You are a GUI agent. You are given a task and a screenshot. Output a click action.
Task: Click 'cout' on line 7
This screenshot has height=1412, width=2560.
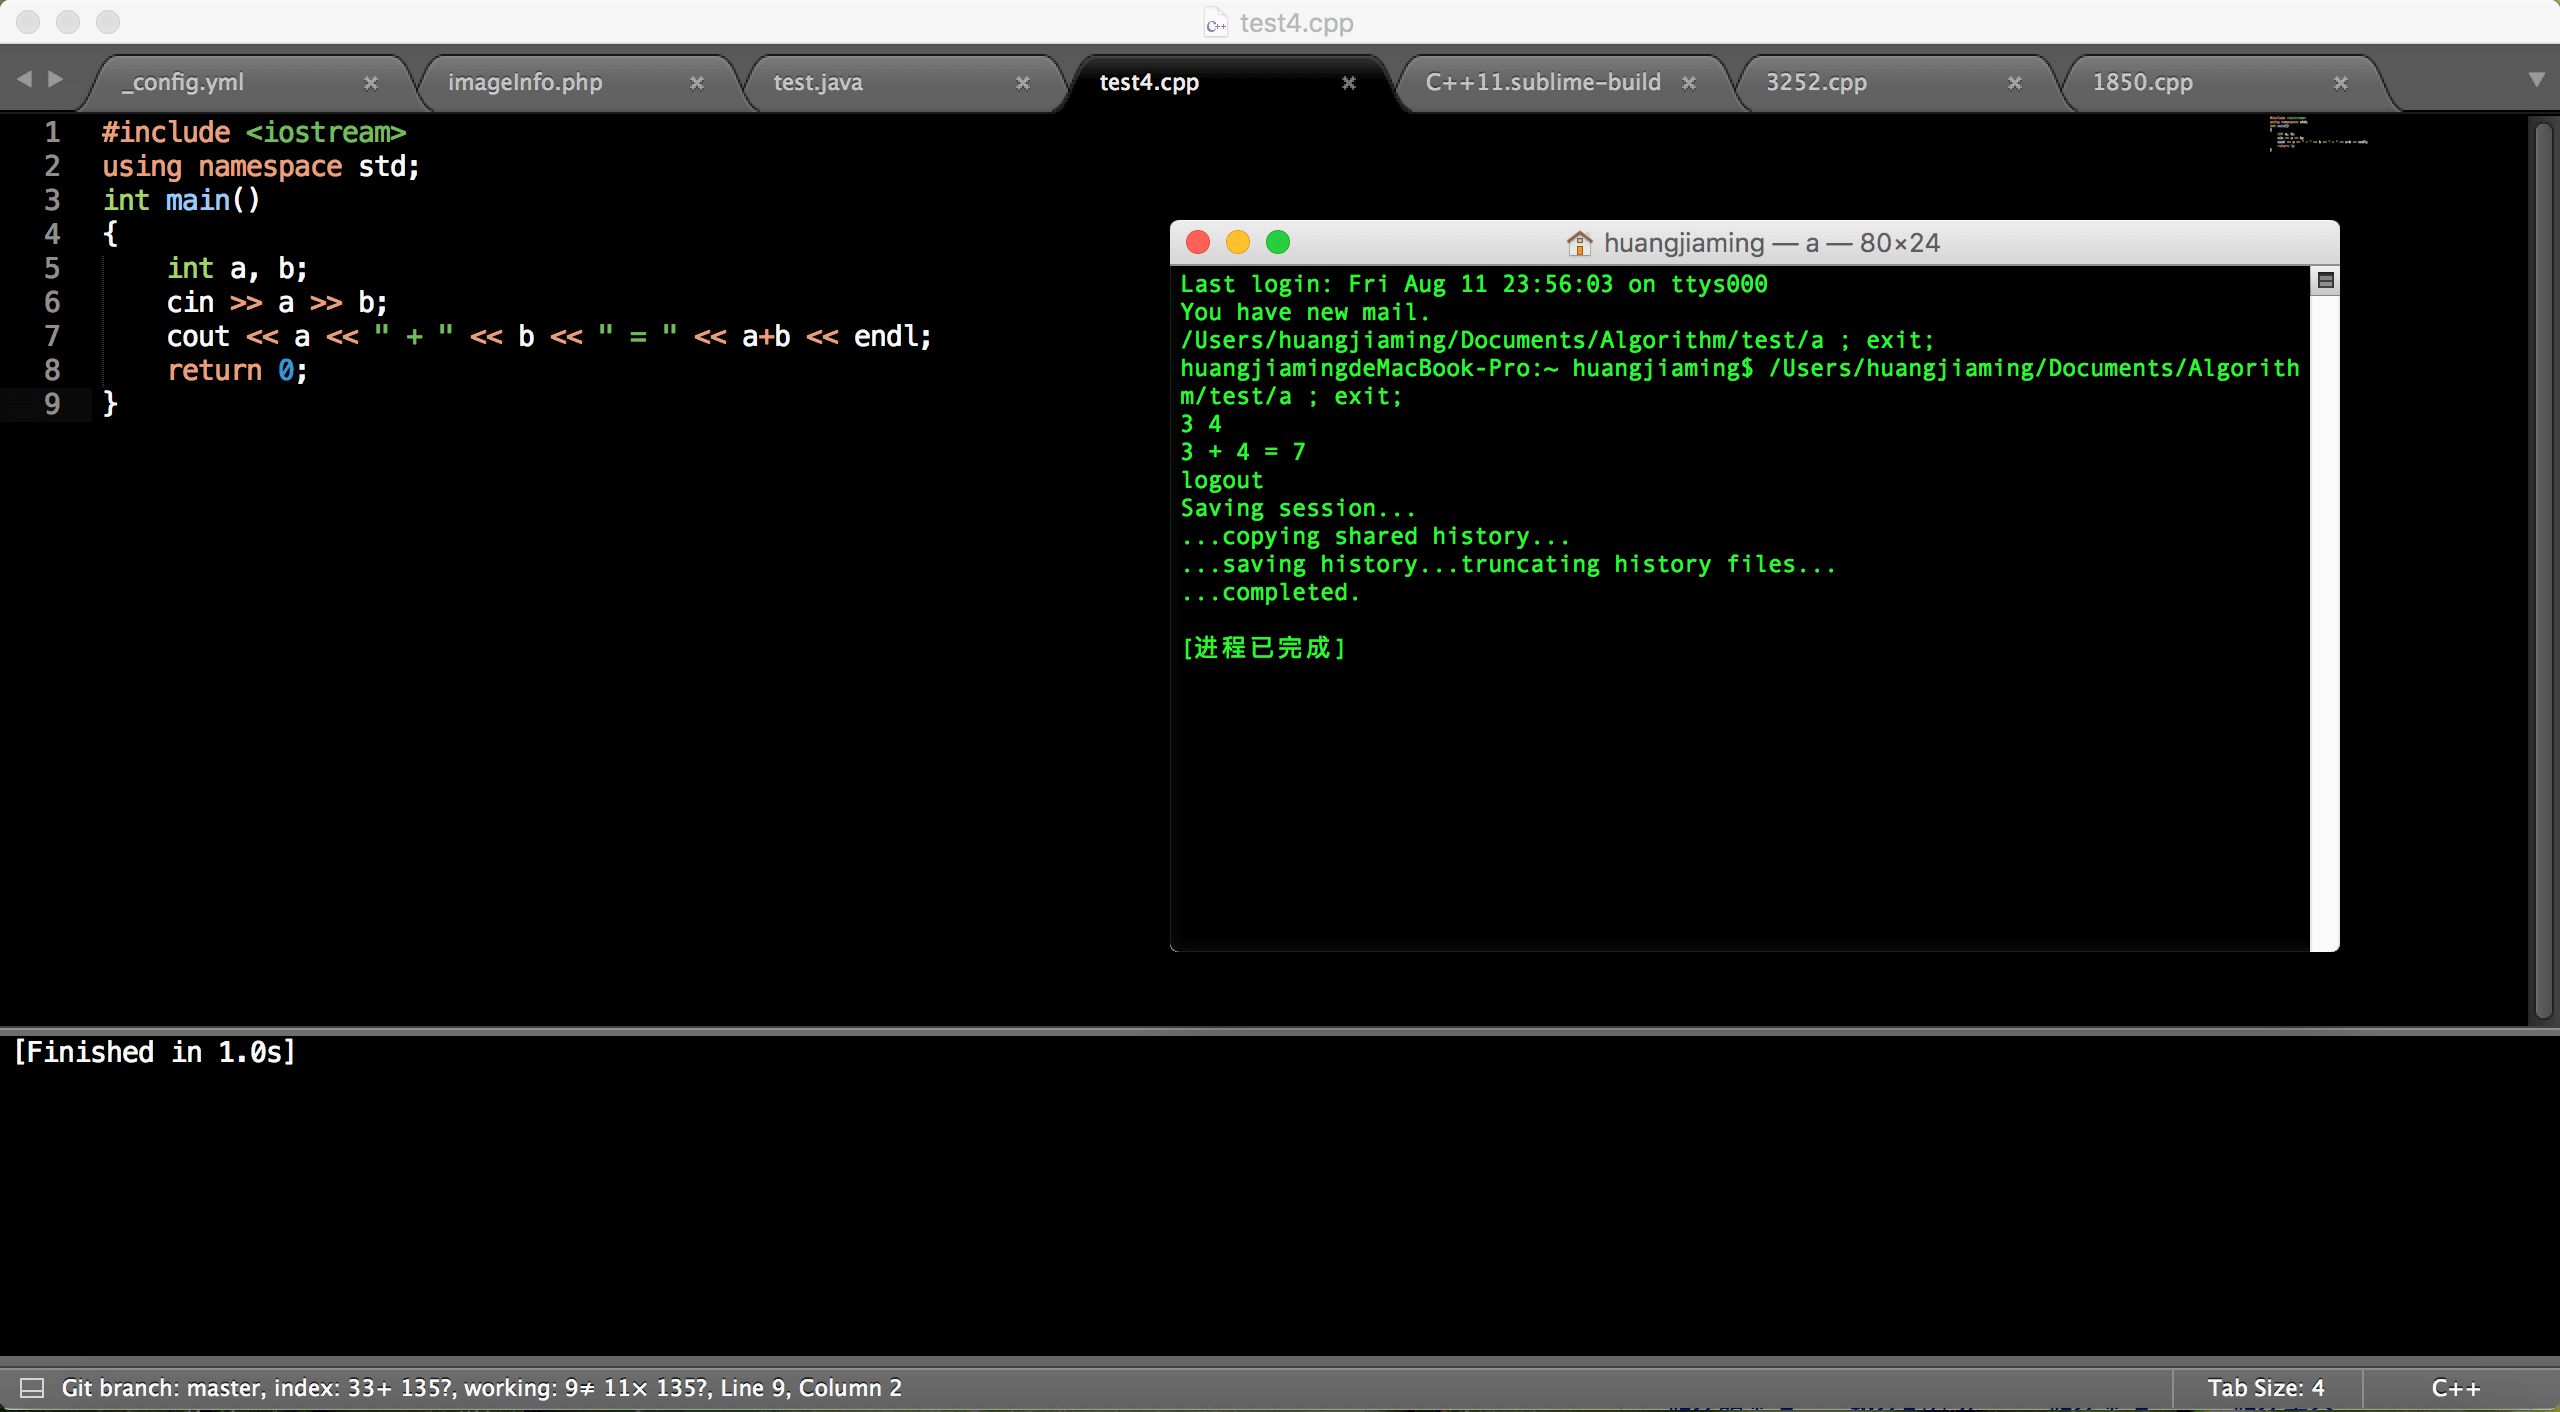click(198, 336)
